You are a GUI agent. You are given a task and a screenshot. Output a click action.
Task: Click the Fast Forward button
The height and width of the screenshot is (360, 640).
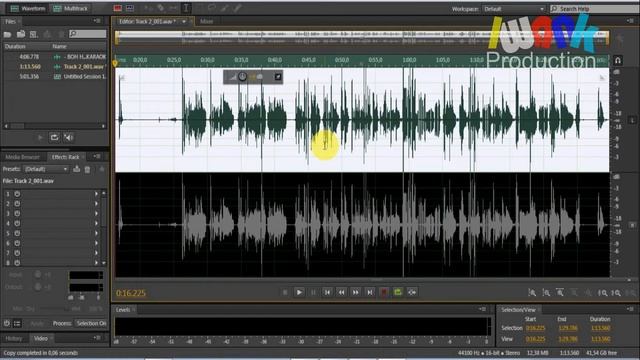(356, 292)
